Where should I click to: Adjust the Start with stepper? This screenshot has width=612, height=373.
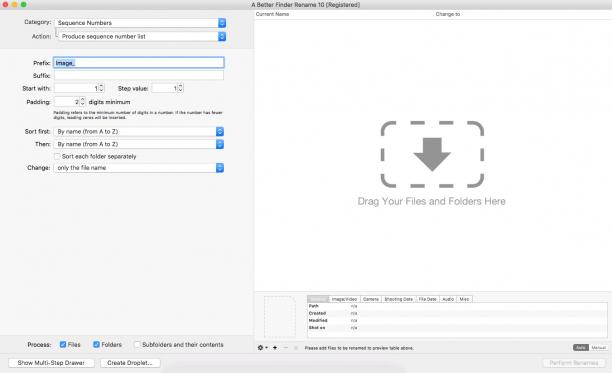pos(101,88)
